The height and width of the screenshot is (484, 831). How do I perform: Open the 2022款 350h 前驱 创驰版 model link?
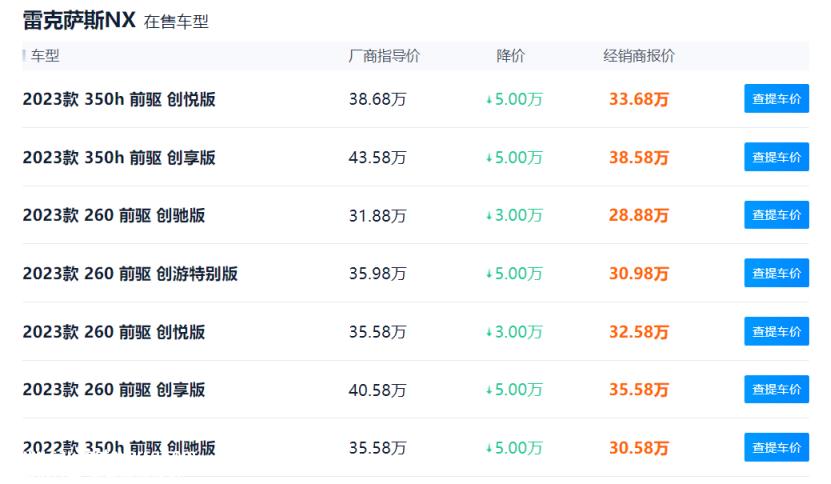click(x=119, y=448)
